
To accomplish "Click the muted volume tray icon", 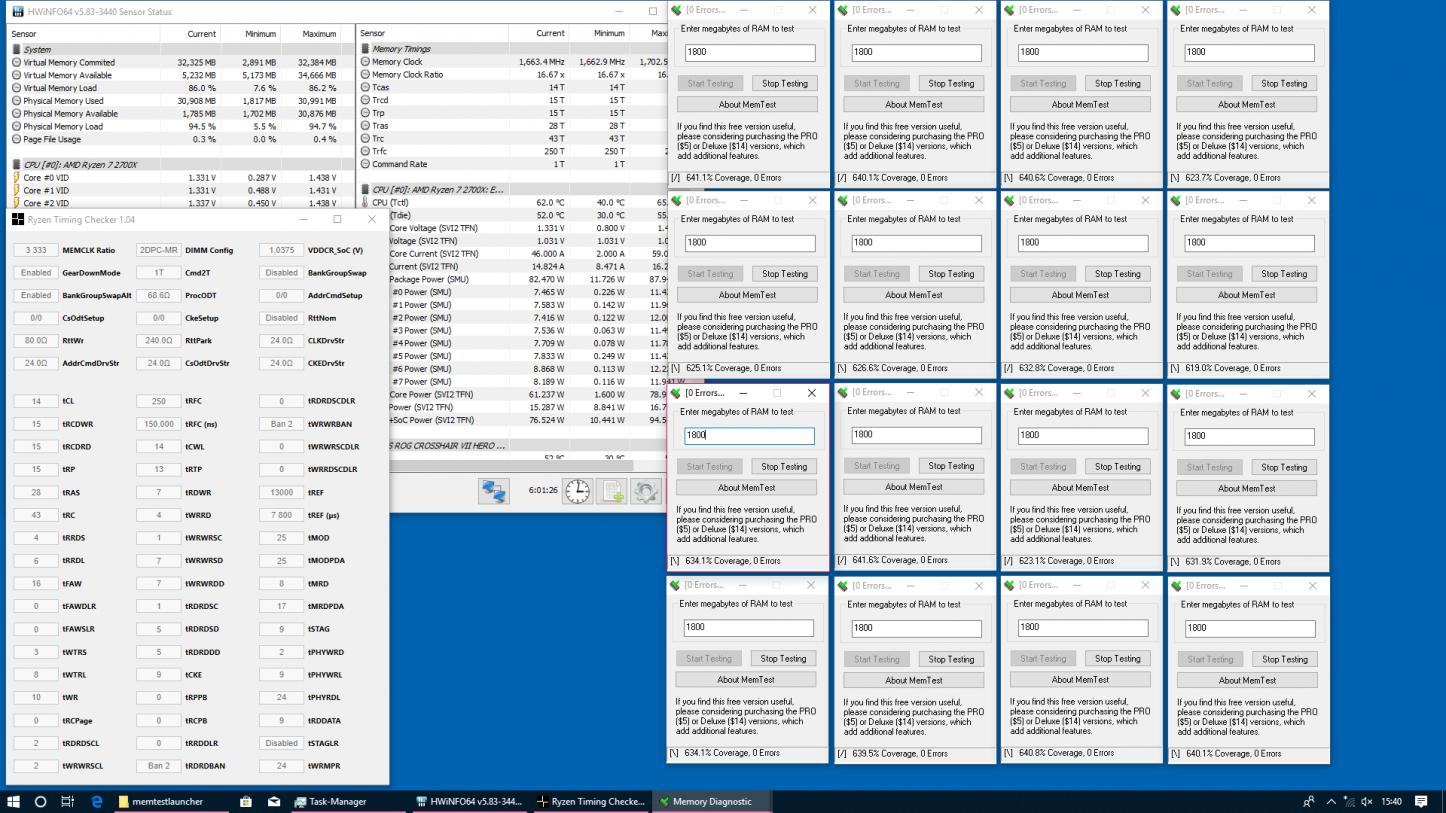I will click(1367, 801).
